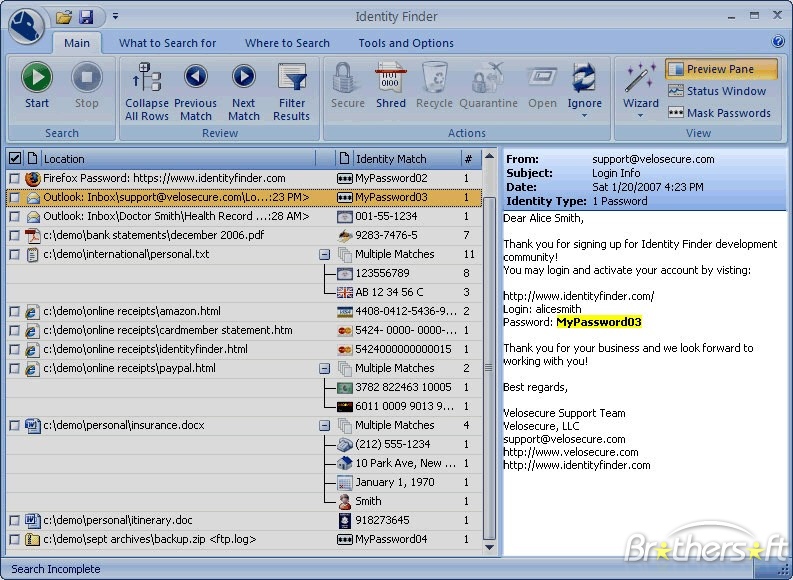Click the Stop search icon

click(86, 77)
